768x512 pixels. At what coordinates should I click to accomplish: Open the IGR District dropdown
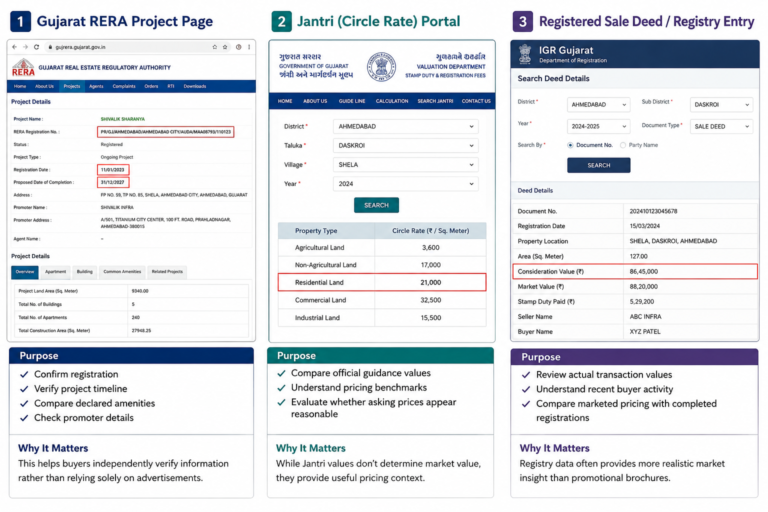[598, 105]
